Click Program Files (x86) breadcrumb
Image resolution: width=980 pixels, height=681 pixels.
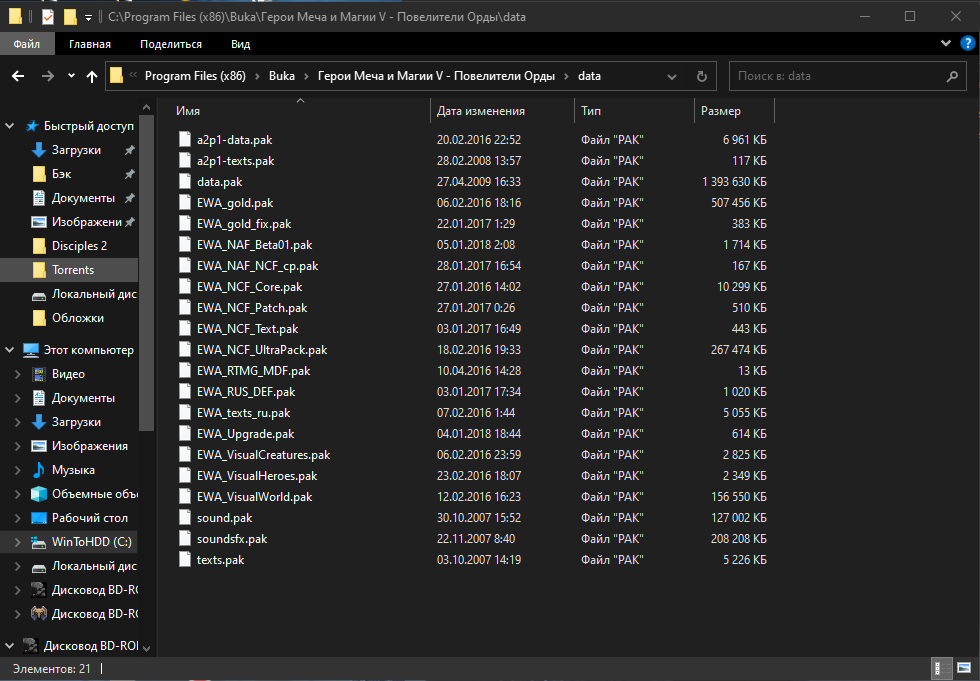195,76
